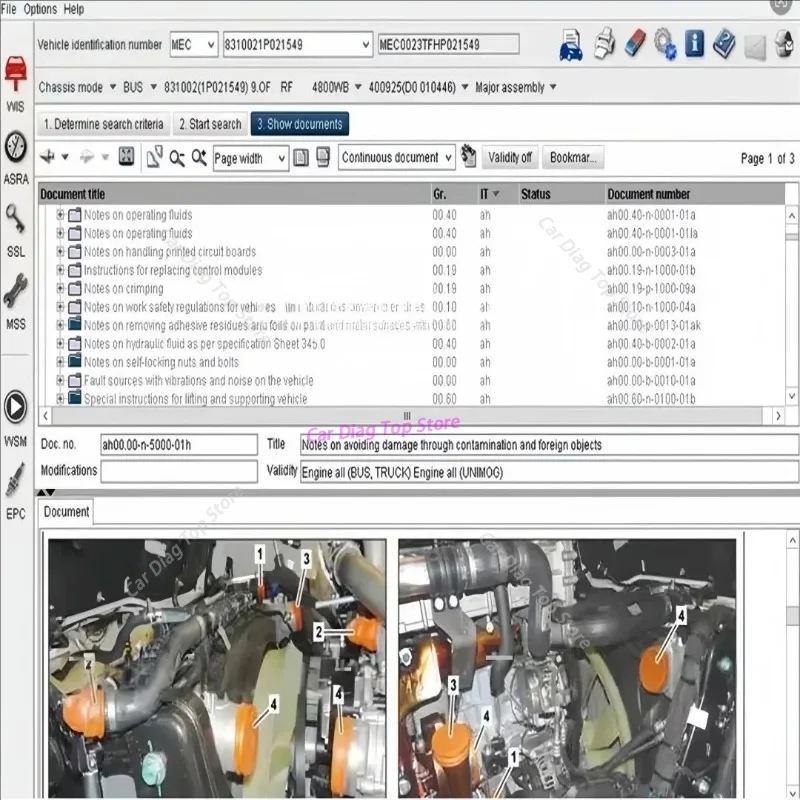Open the help book icon

(x=724, y=44)
